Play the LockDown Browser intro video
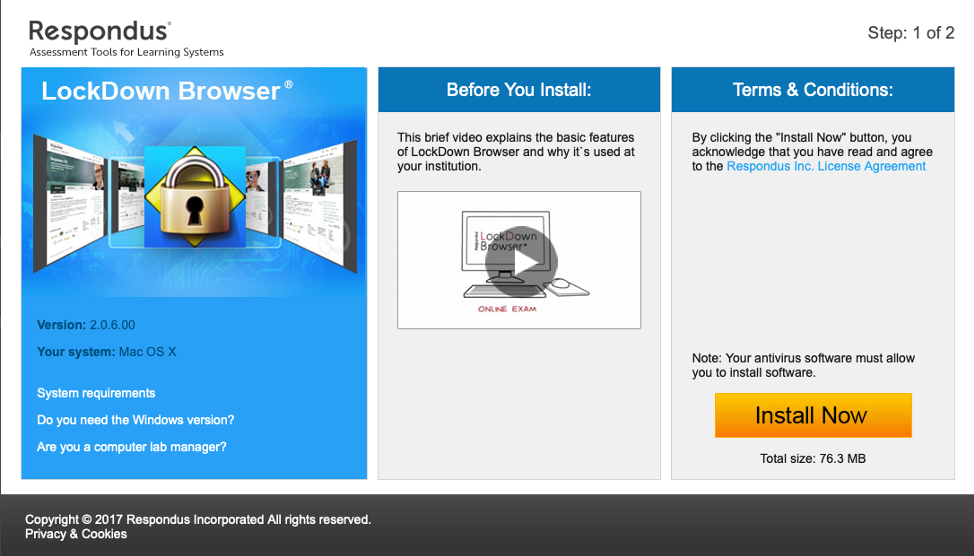 [x=520, y=261]
